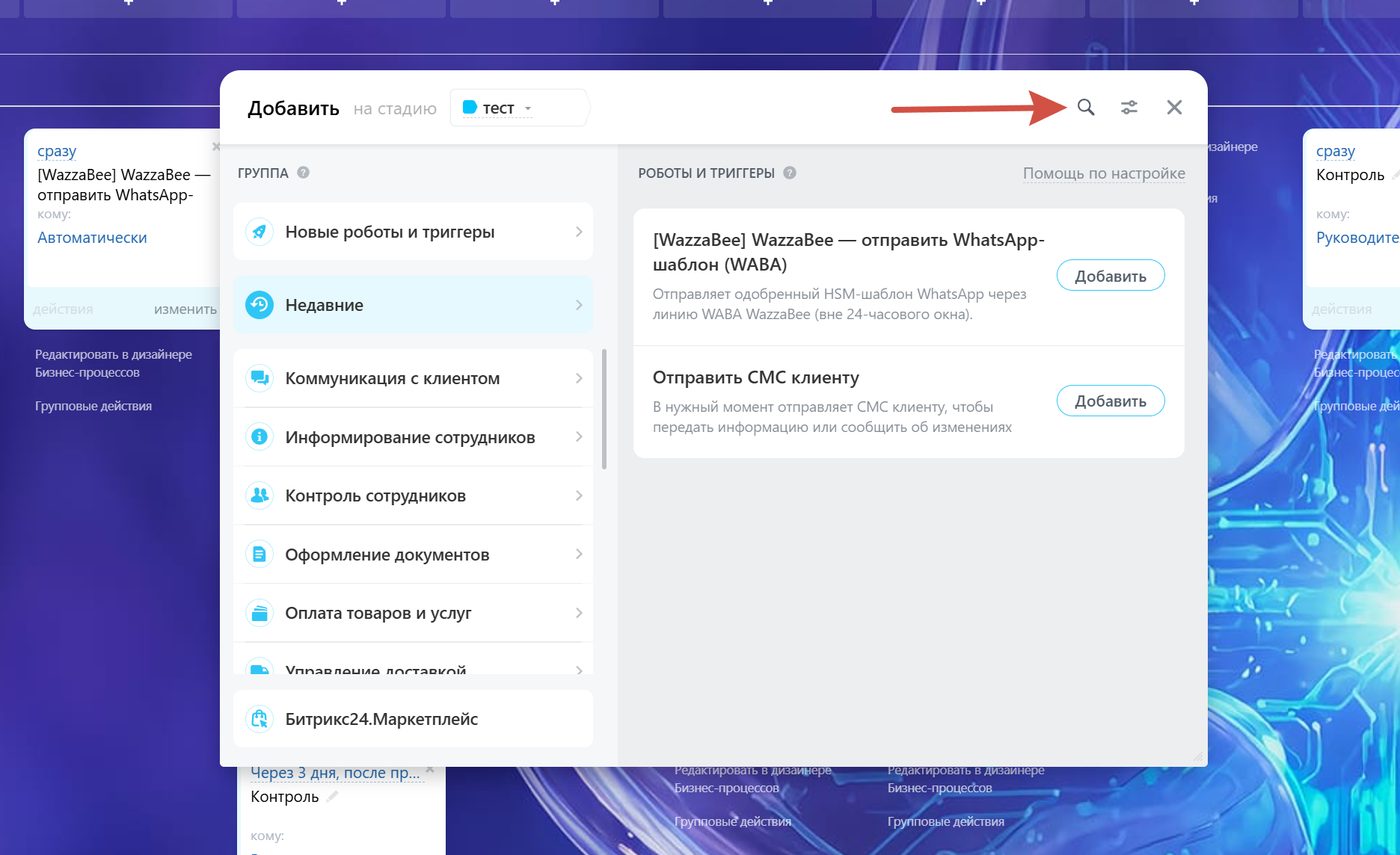Viewport: 1400px width, 855px height.
Task: Expand the Недавние group chevron
Action: [579, 305]
